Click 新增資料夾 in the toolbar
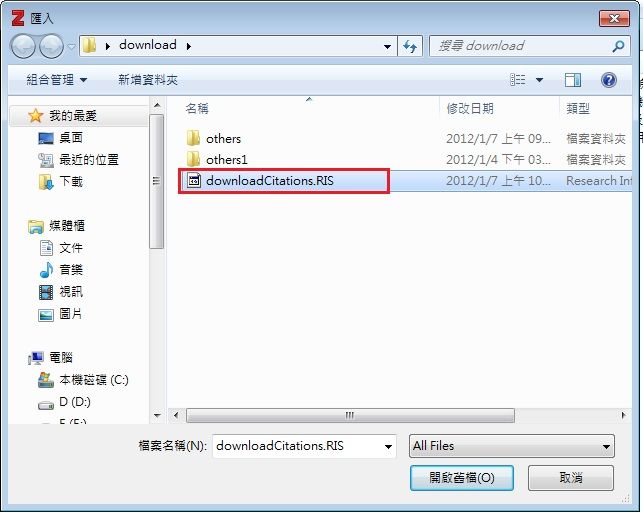Image resolution: width=643 pixels, height=512 pixels. tap(148, 80)
